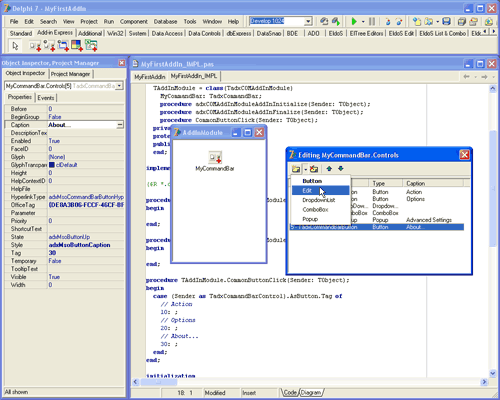Click the Step Over debug icon

(x=399, y=22)
